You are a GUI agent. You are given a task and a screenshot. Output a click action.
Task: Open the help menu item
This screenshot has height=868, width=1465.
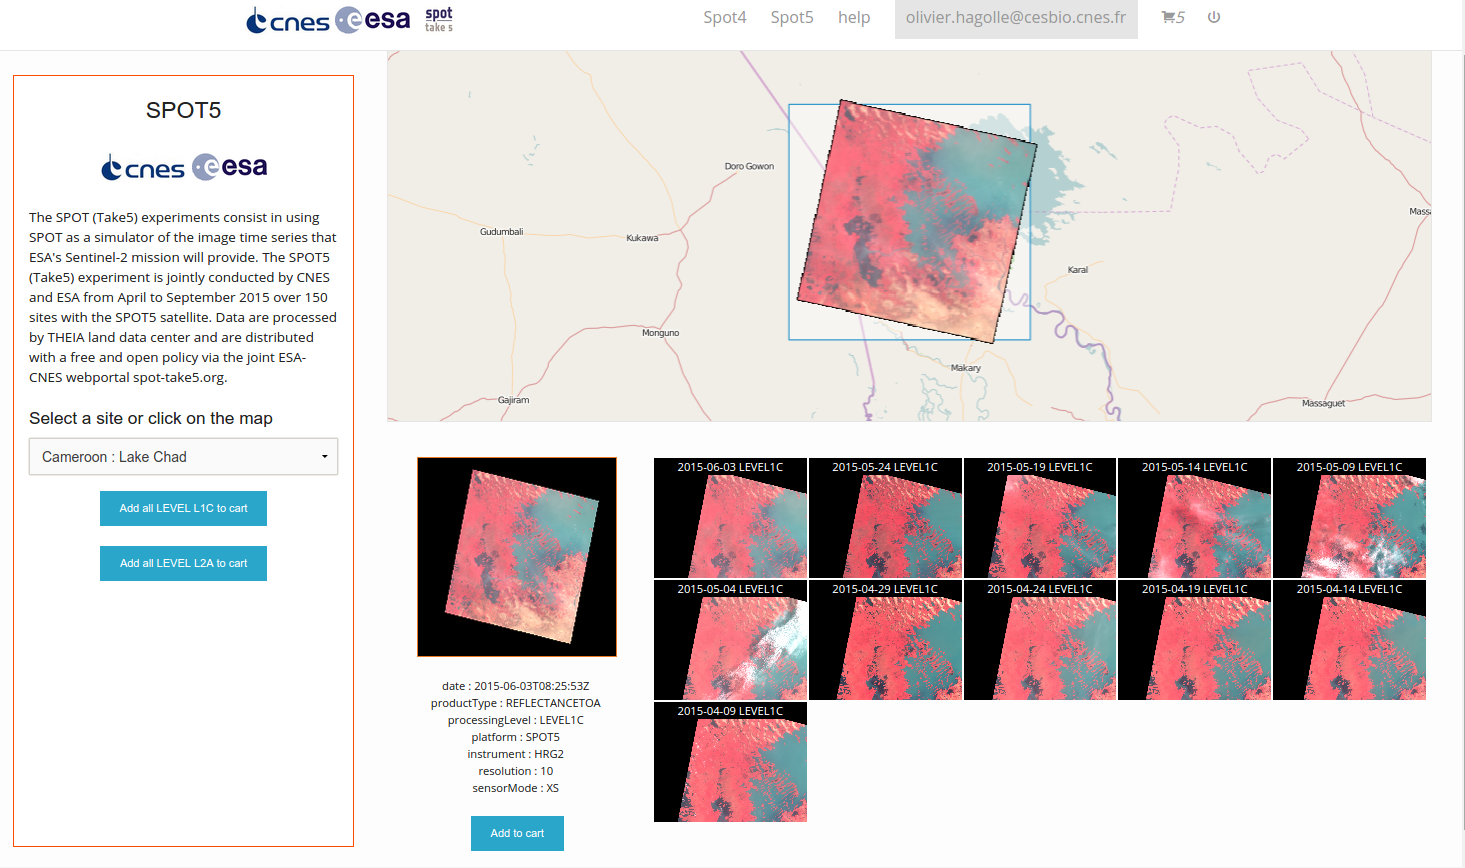point(854,17)
